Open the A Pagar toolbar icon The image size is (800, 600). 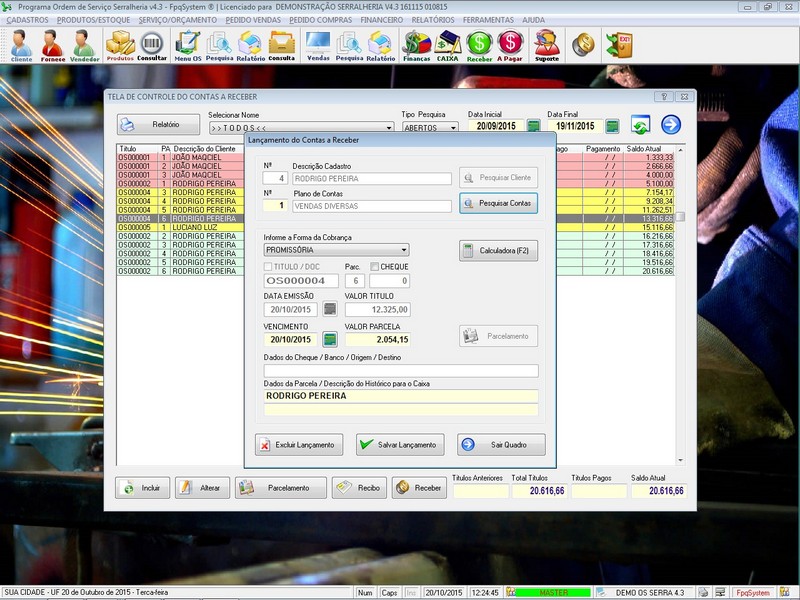(x=510, y=45)
